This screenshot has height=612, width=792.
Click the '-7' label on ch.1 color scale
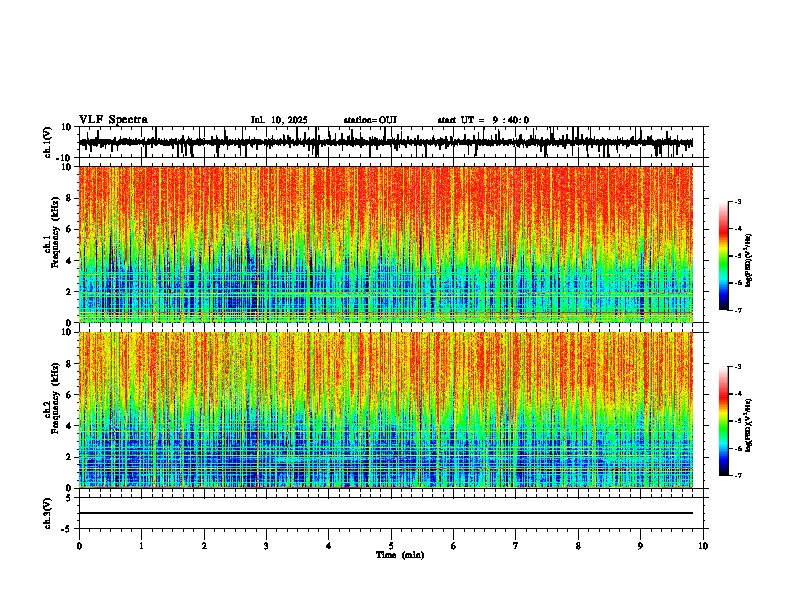pos(738,310)
